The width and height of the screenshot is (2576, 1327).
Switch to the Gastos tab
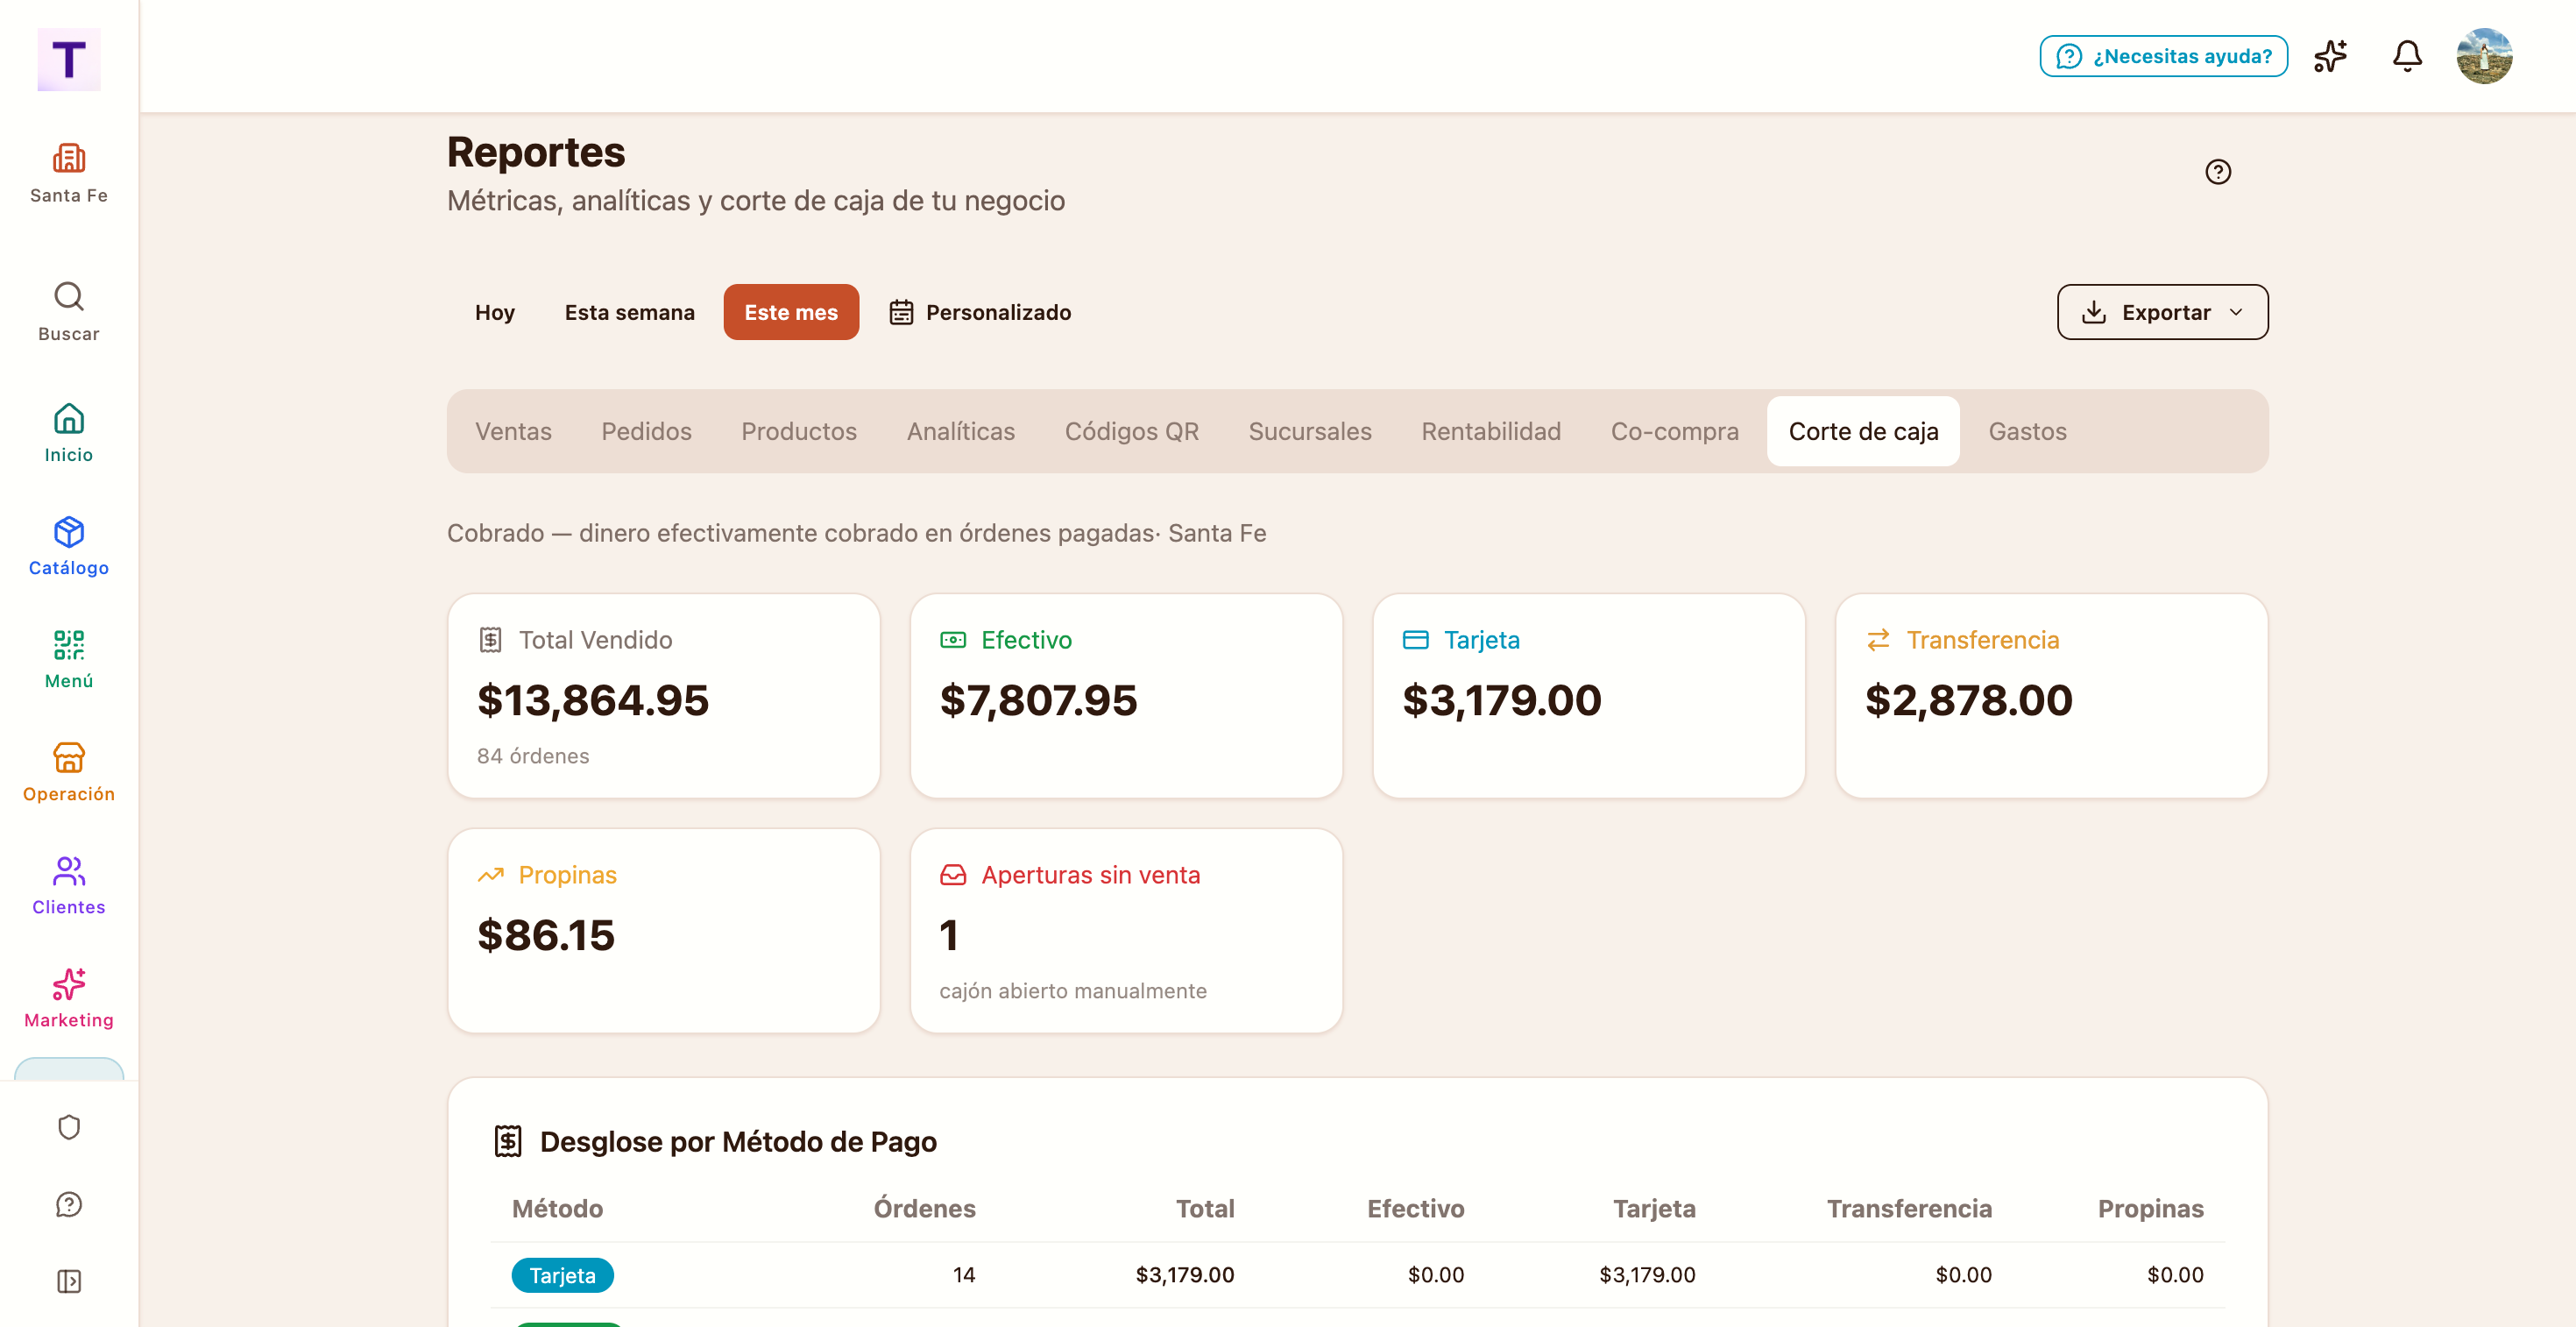pos(2027,431)
